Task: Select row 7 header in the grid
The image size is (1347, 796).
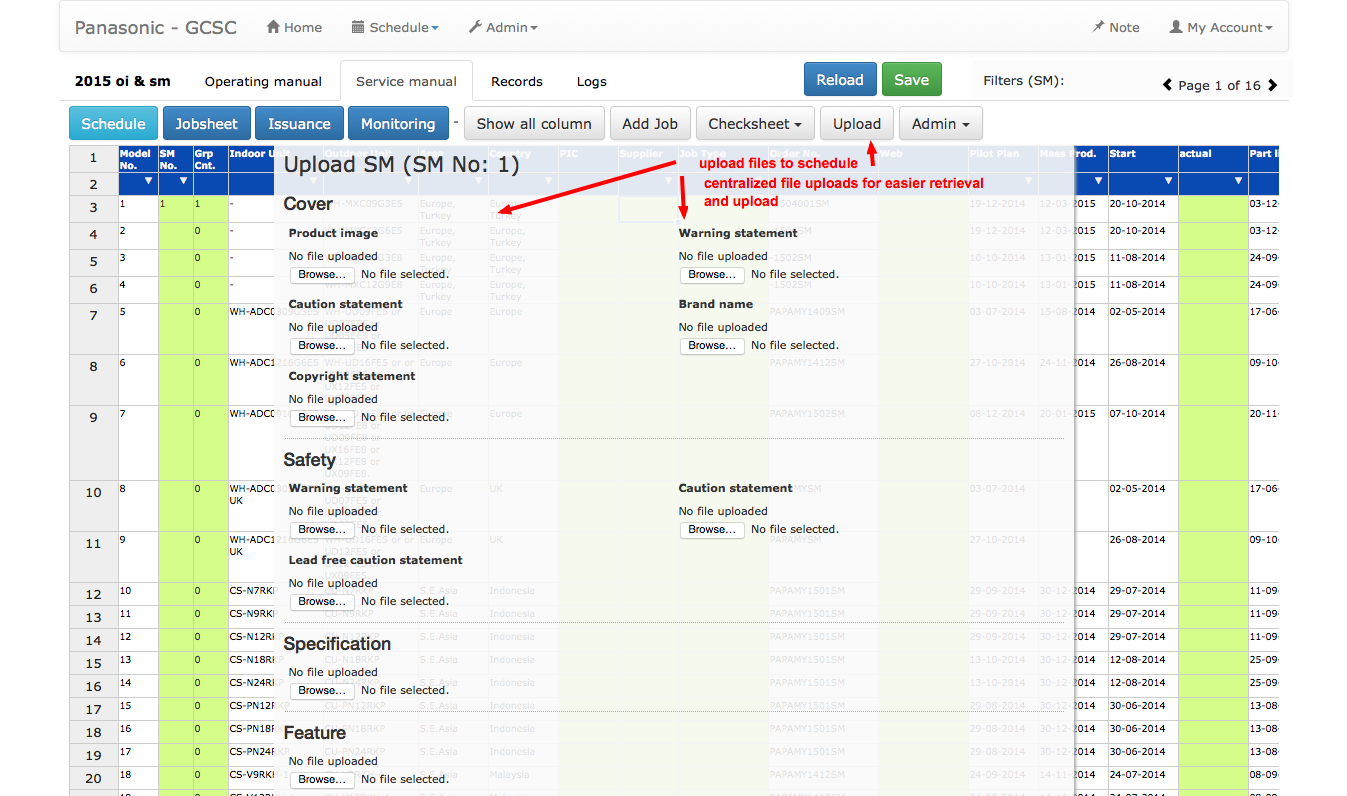Action: (x=94, y=316)
